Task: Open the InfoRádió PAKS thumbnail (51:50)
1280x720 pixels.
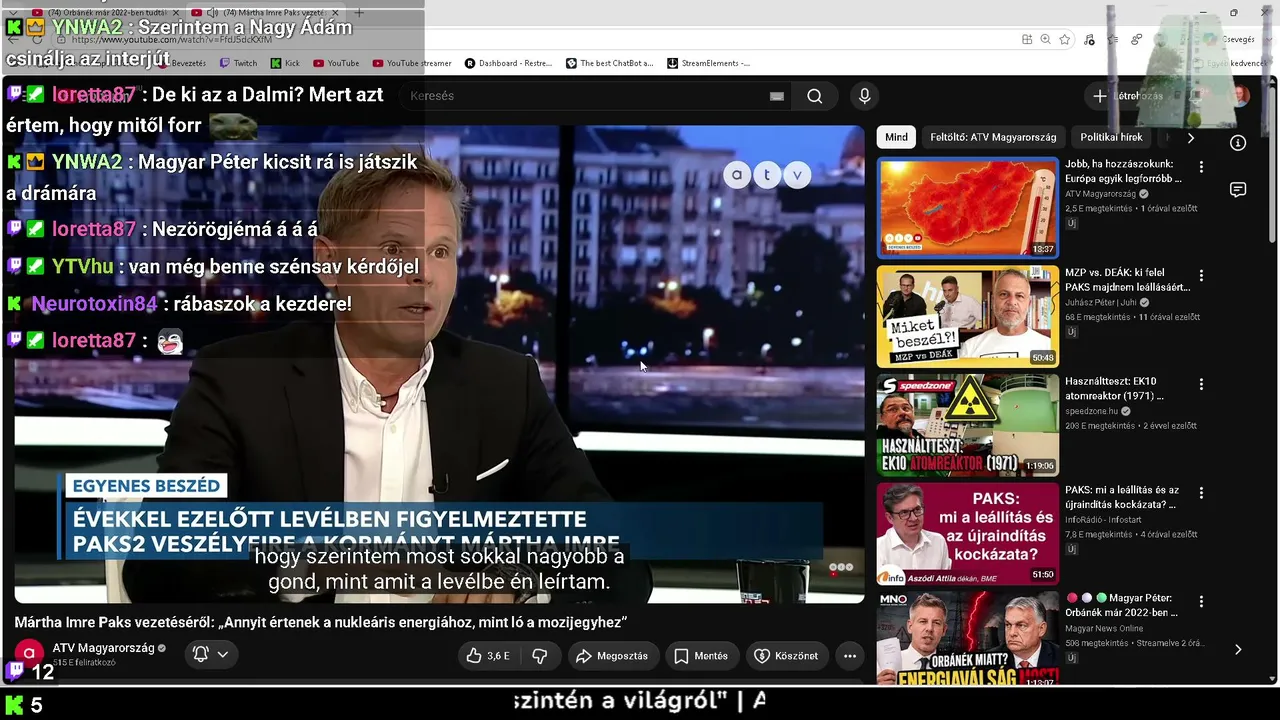Action: (968, 534)
